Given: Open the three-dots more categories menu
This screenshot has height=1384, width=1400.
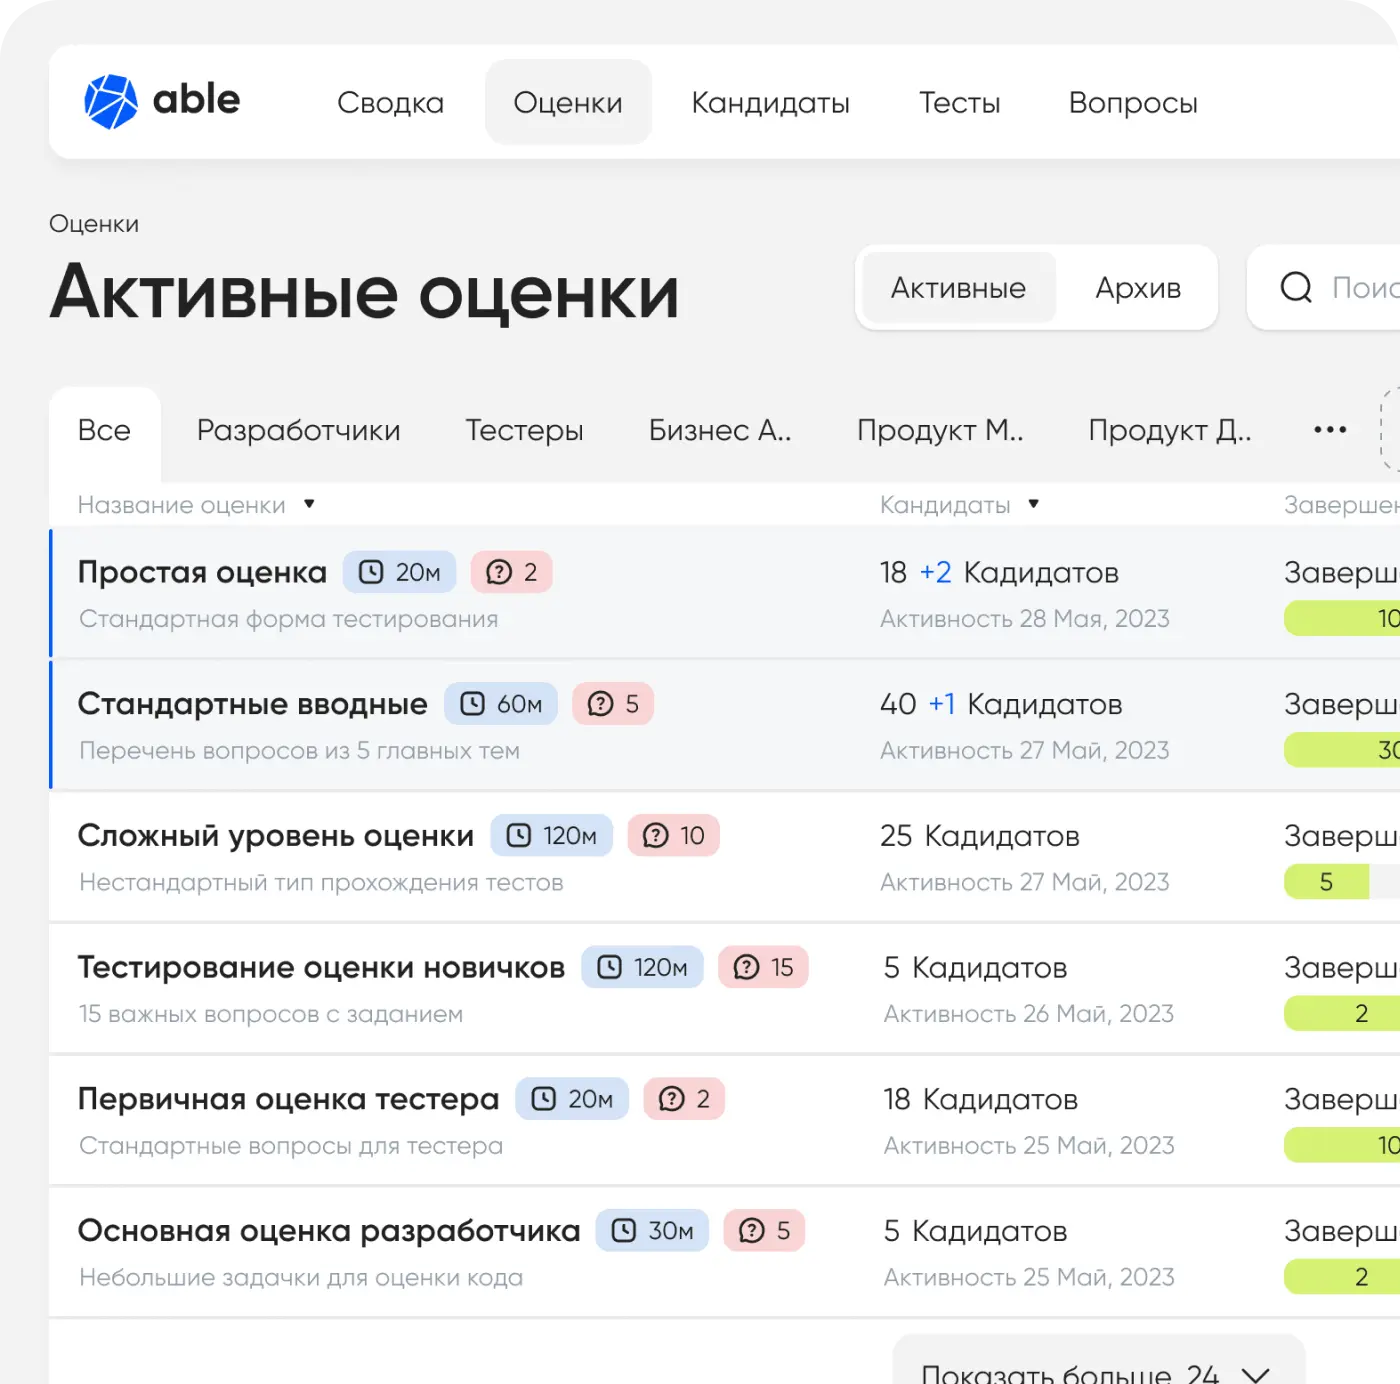Looking at the screenshot, I should tap(1329, 430).
